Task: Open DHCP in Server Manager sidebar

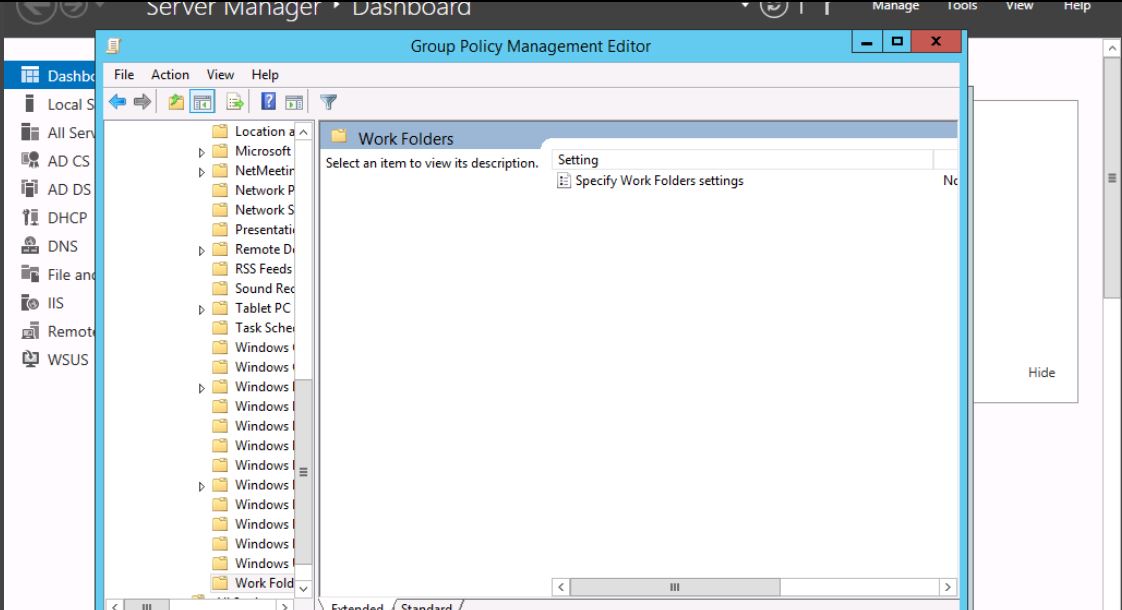Action: point(67,218)
